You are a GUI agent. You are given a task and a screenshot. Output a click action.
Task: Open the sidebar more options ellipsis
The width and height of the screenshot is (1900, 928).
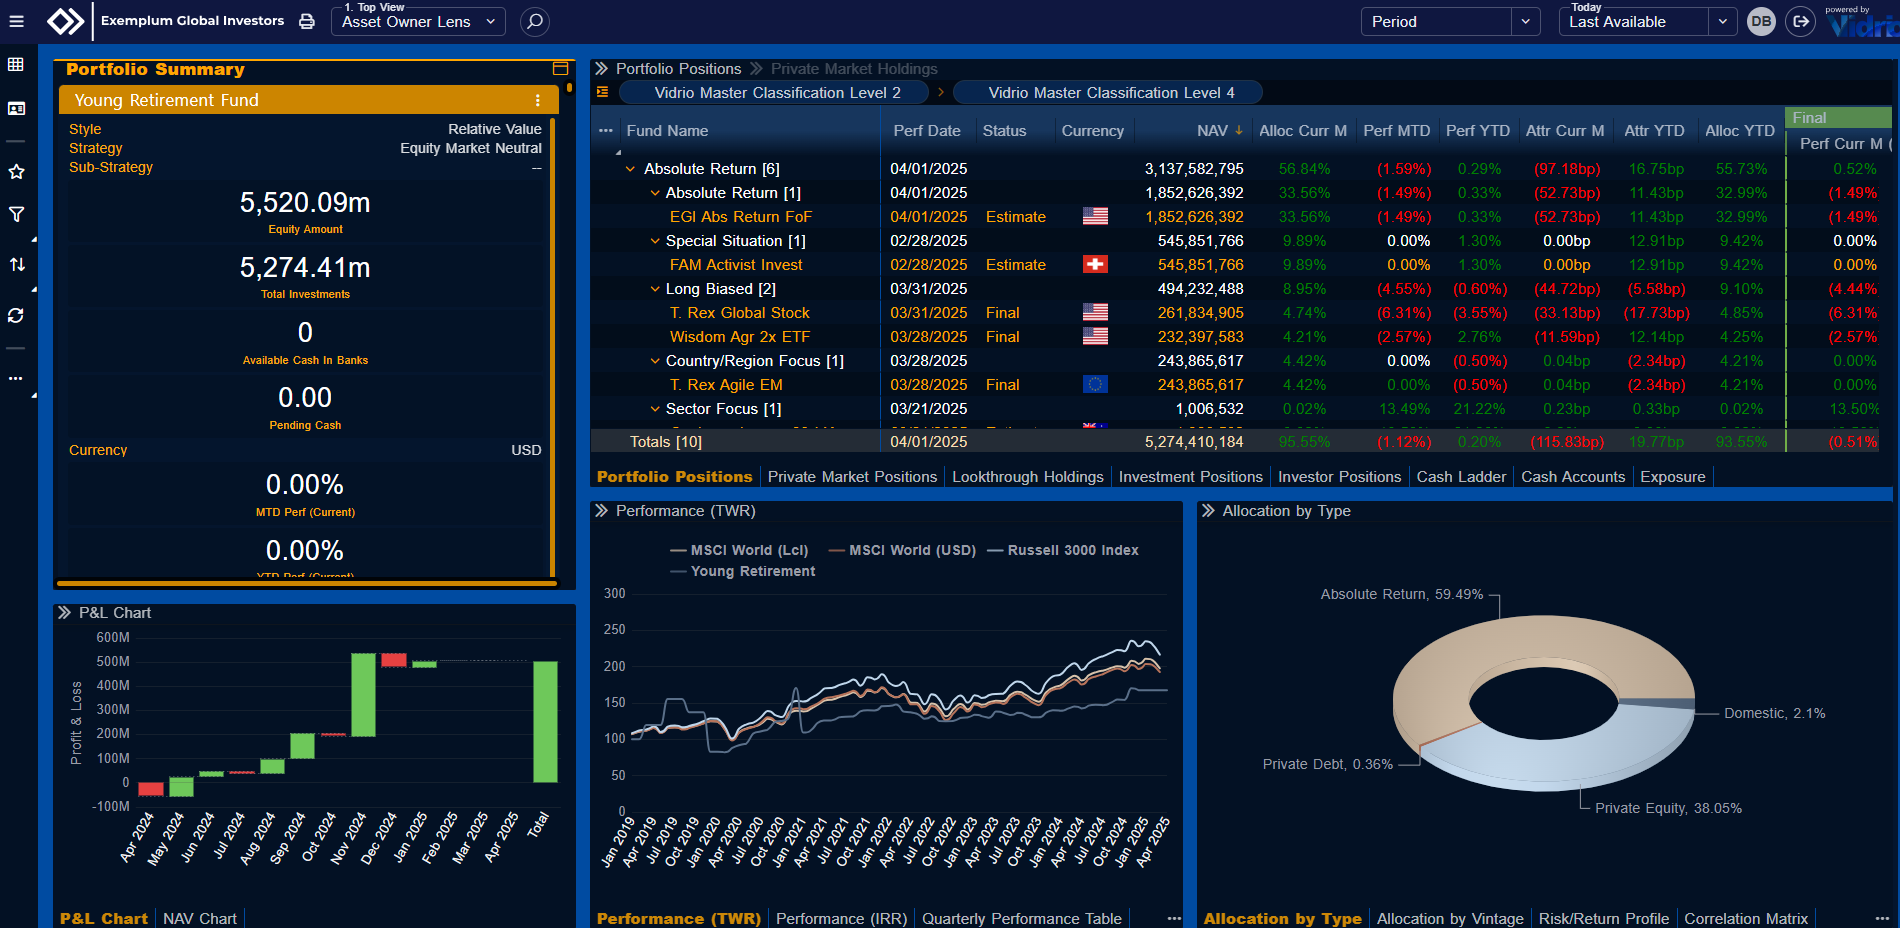coord(16,378)
